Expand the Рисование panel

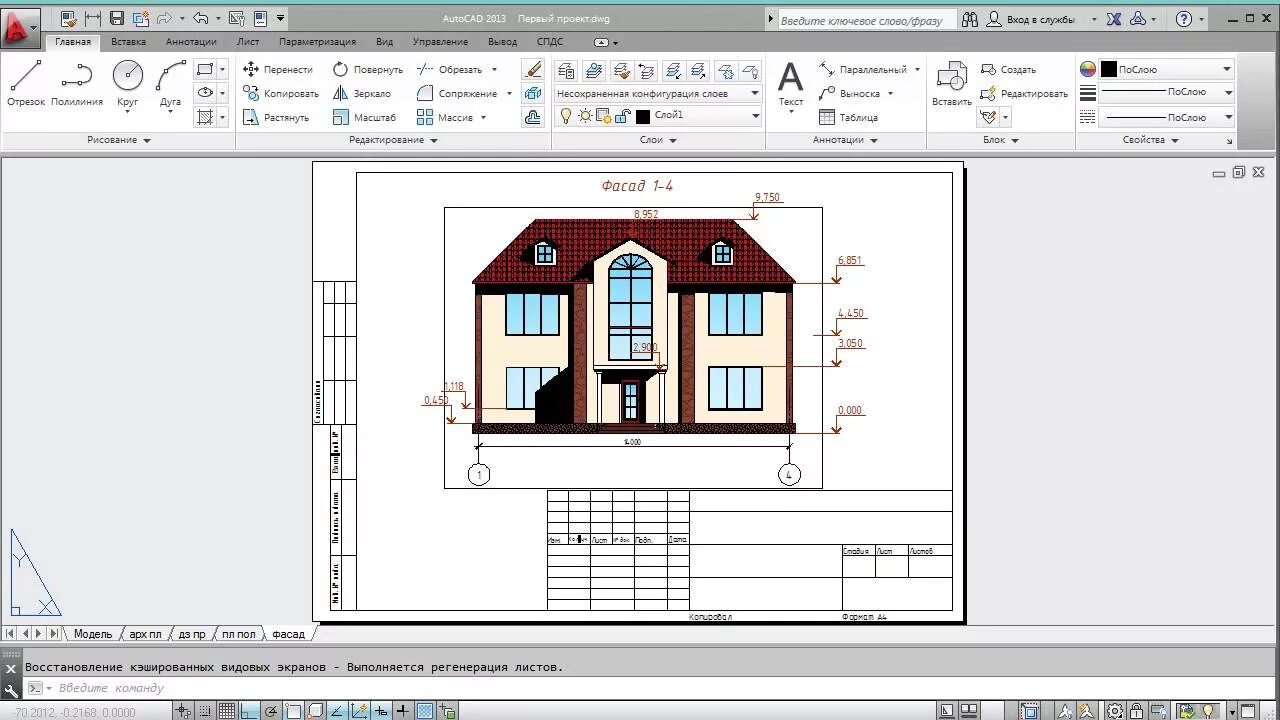[118, 140]
